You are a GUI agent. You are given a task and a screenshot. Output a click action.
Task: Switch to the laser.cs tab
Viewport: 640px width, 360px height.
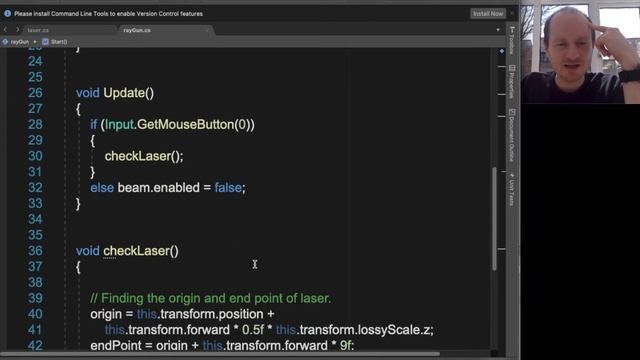[38, 30]
